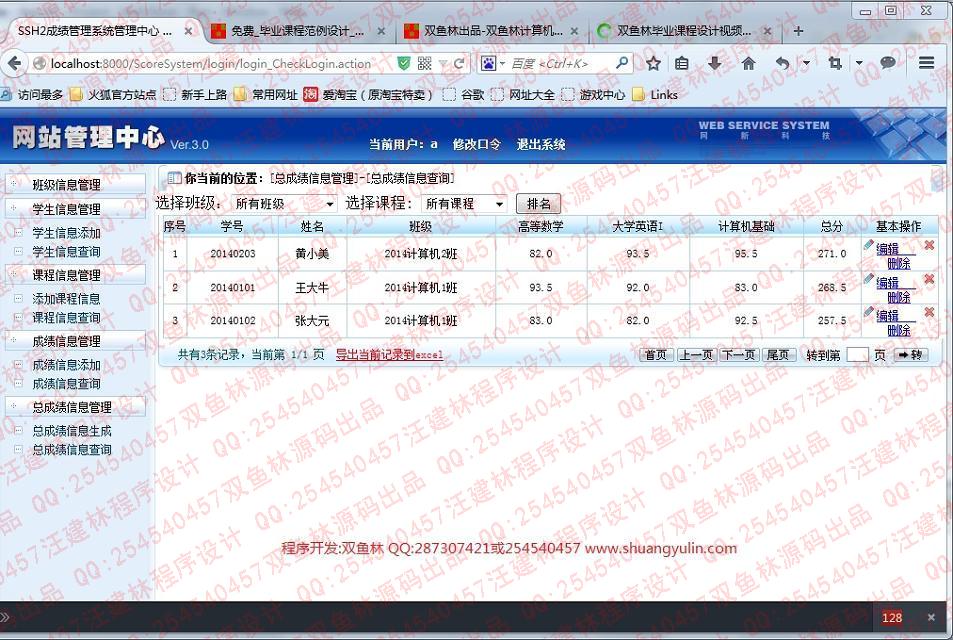Collapse the 总成绩信息管理 menu section
This screenshot has width=953, height=640.
75,407
